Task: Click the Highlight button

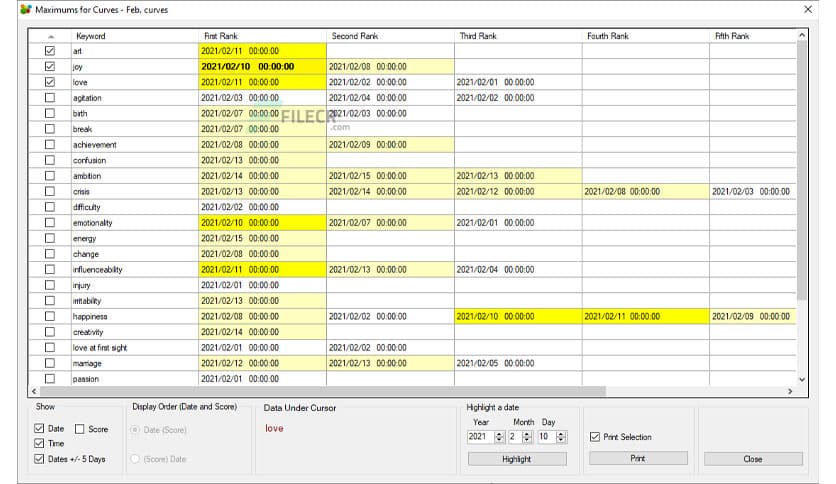Action: [x=517, y=459]
